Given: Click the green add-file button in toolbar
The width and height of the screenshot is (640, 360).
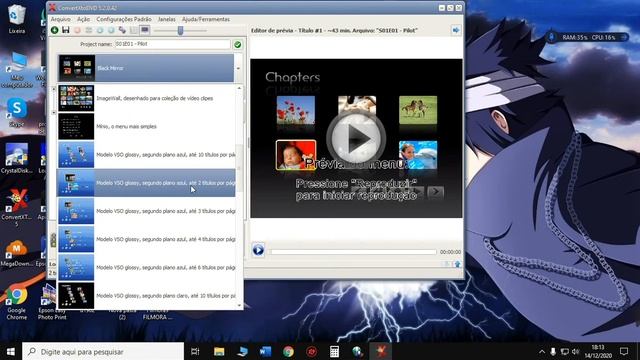Looking at the screenshot, I should [54, 30].
